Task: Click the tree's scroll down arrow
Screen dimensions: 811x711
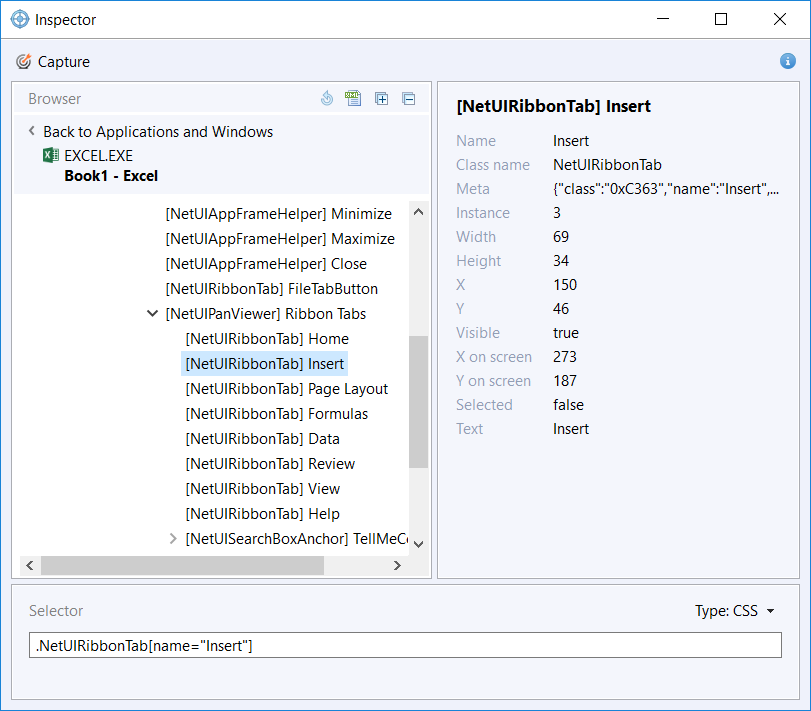Action: (x=418, y=543)
